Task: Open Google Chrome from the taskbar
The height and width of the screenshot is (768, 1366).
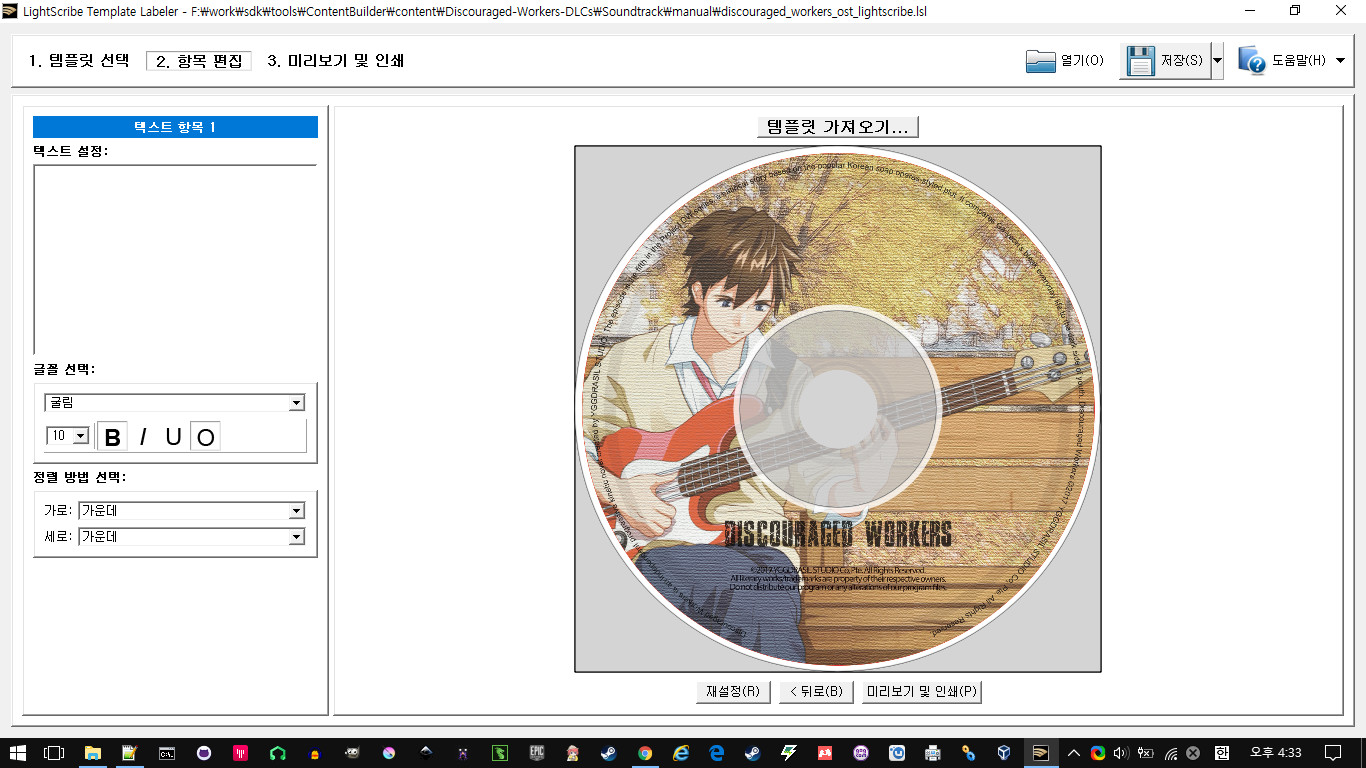Action: [645, 753]
